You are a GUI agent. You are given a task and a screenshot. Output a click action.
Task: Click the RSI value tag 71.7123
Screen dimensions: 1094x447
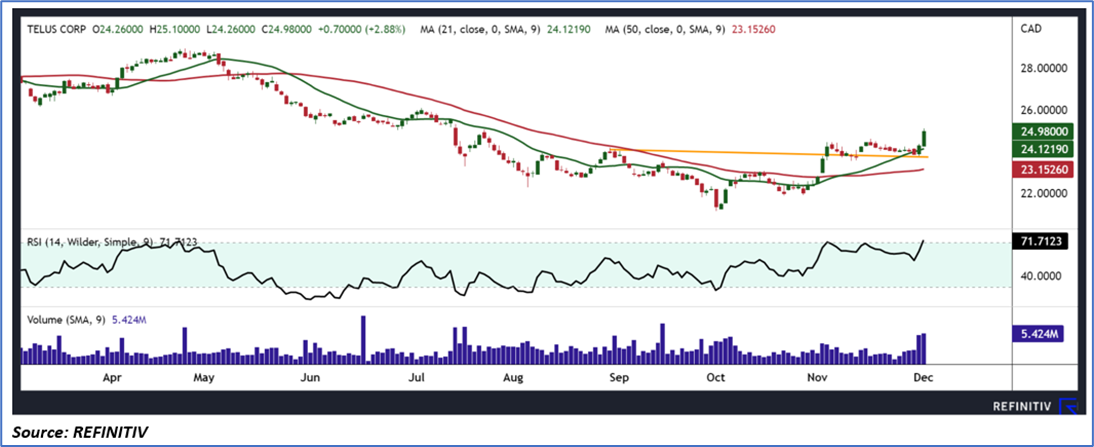tap(1042, 242)
